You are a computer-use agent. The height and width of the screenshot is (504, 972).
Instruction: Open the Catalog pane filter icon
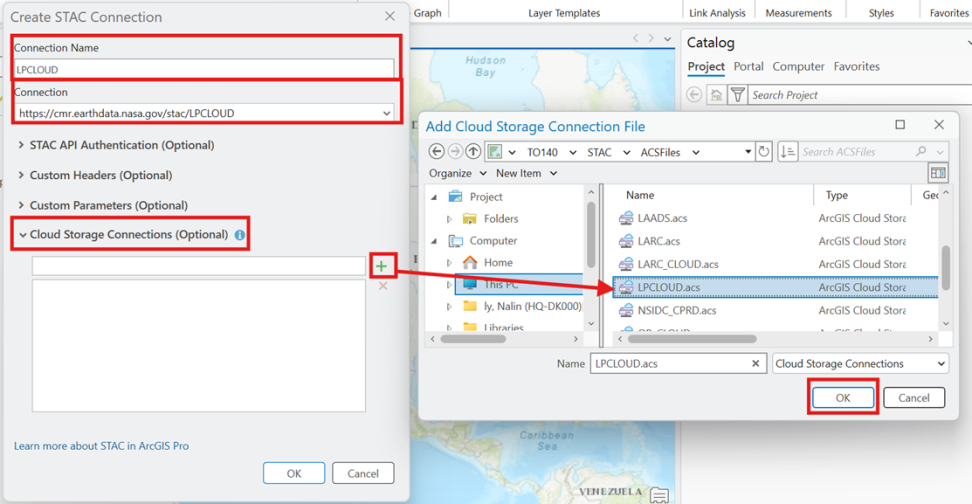737,95
